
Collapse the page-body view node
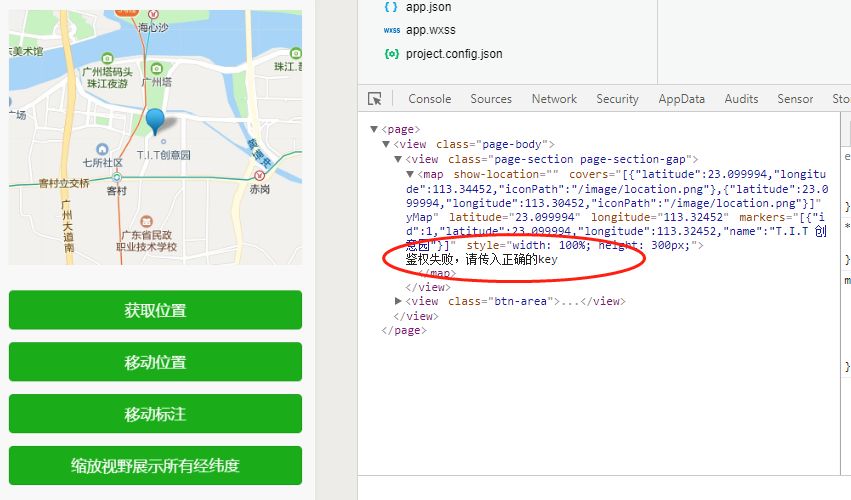click(x=386, y=144)
